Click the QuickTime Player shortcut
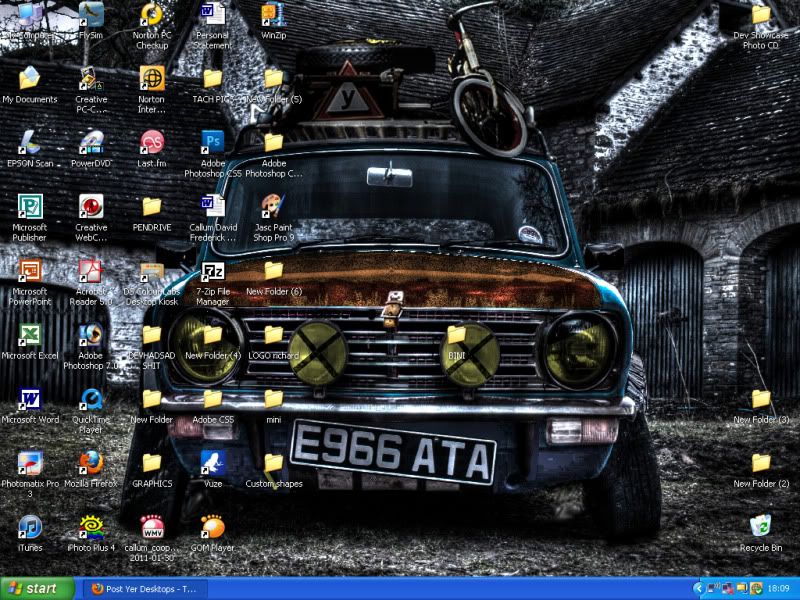The height and width of the screenshot is (600, 800). [91, 399]
